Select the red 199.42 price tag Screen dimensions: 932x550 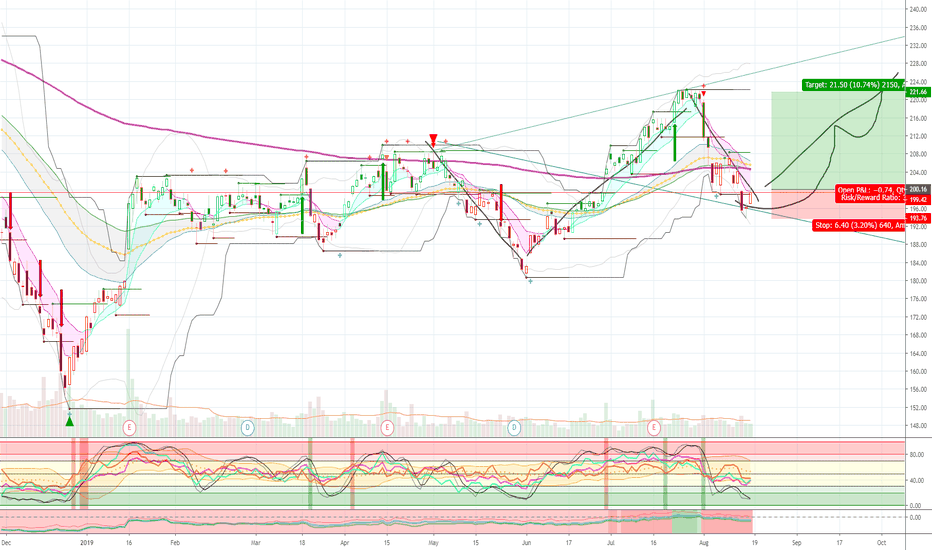(918, 200)
